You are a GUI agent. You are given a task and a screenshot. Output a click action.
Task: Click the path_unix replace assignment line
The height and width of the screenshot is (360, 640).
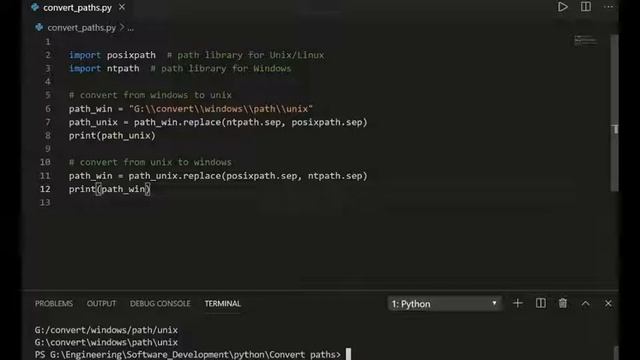coord(218,122)
